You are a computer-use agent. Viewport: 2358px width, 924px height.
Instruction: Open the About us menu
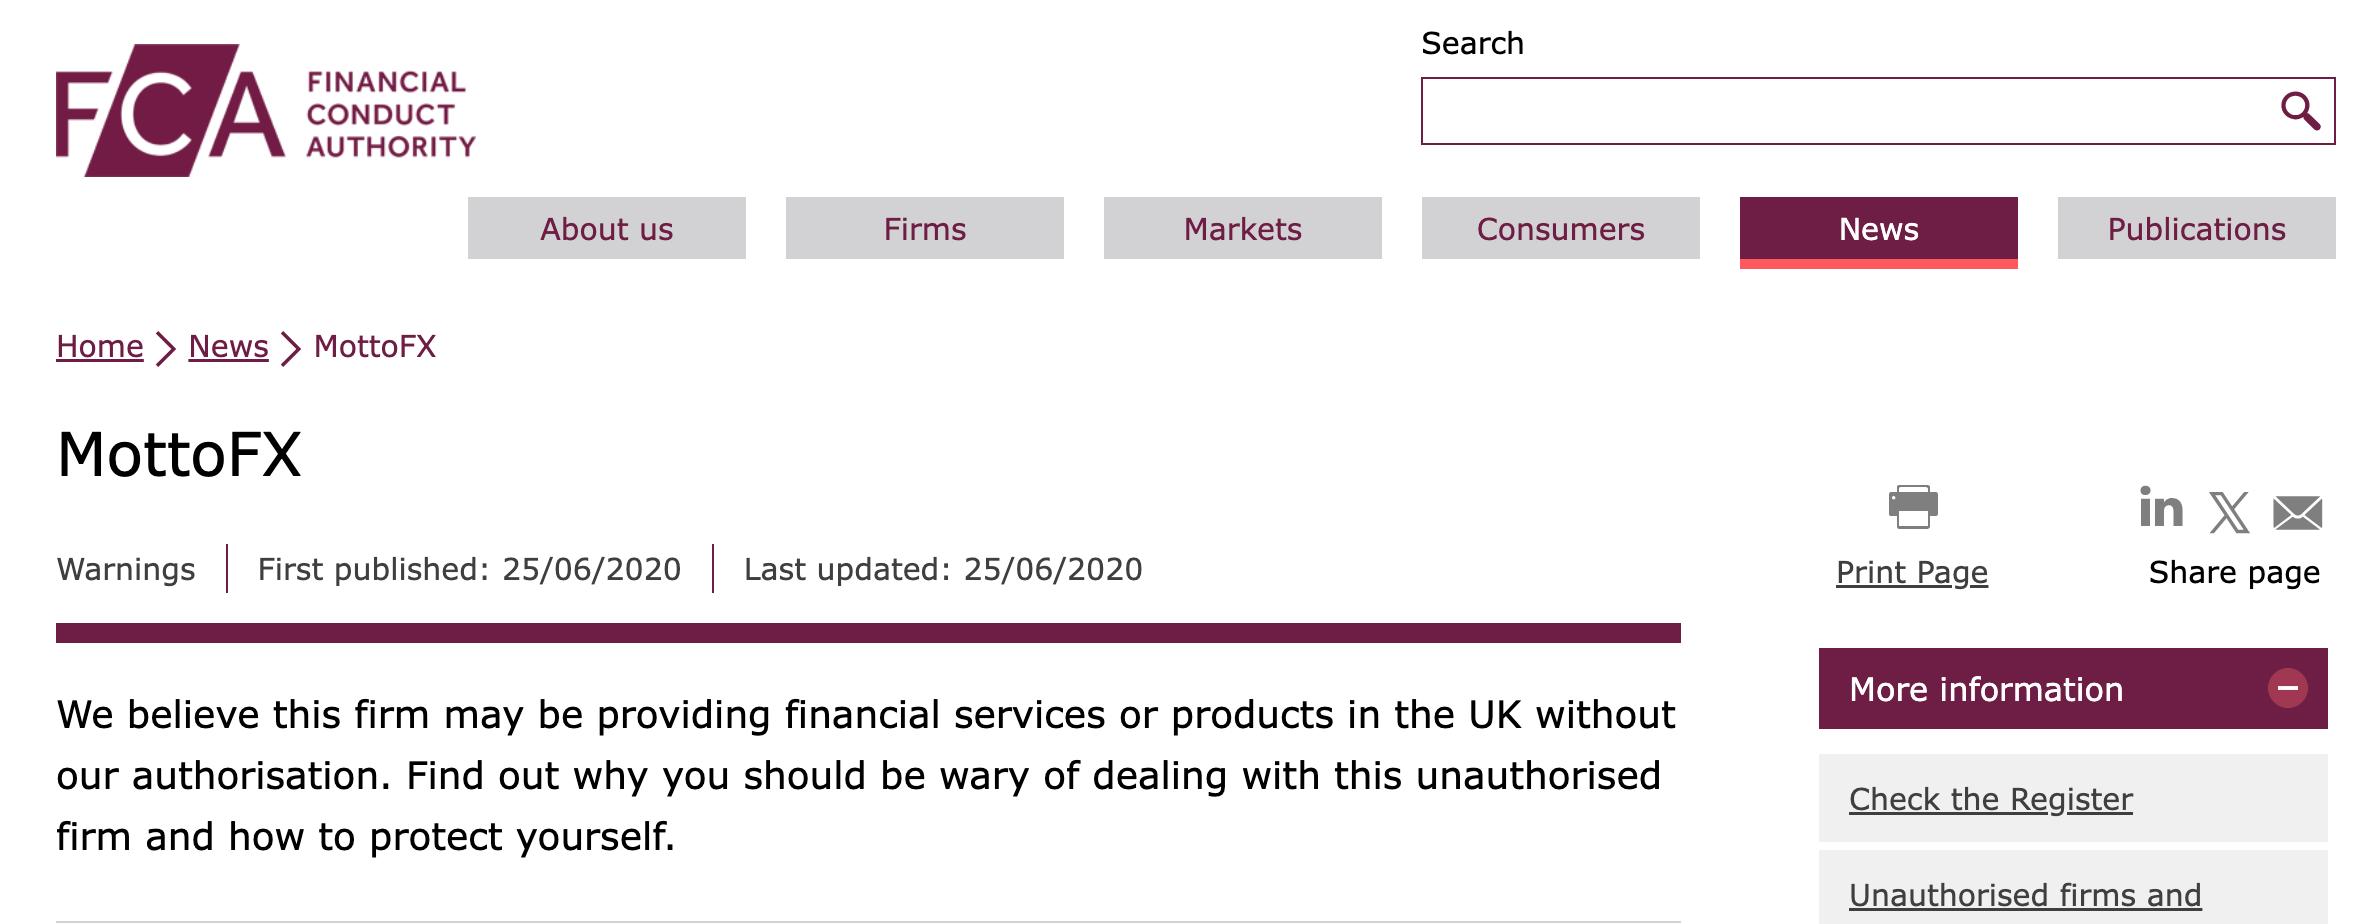(606, 229)
